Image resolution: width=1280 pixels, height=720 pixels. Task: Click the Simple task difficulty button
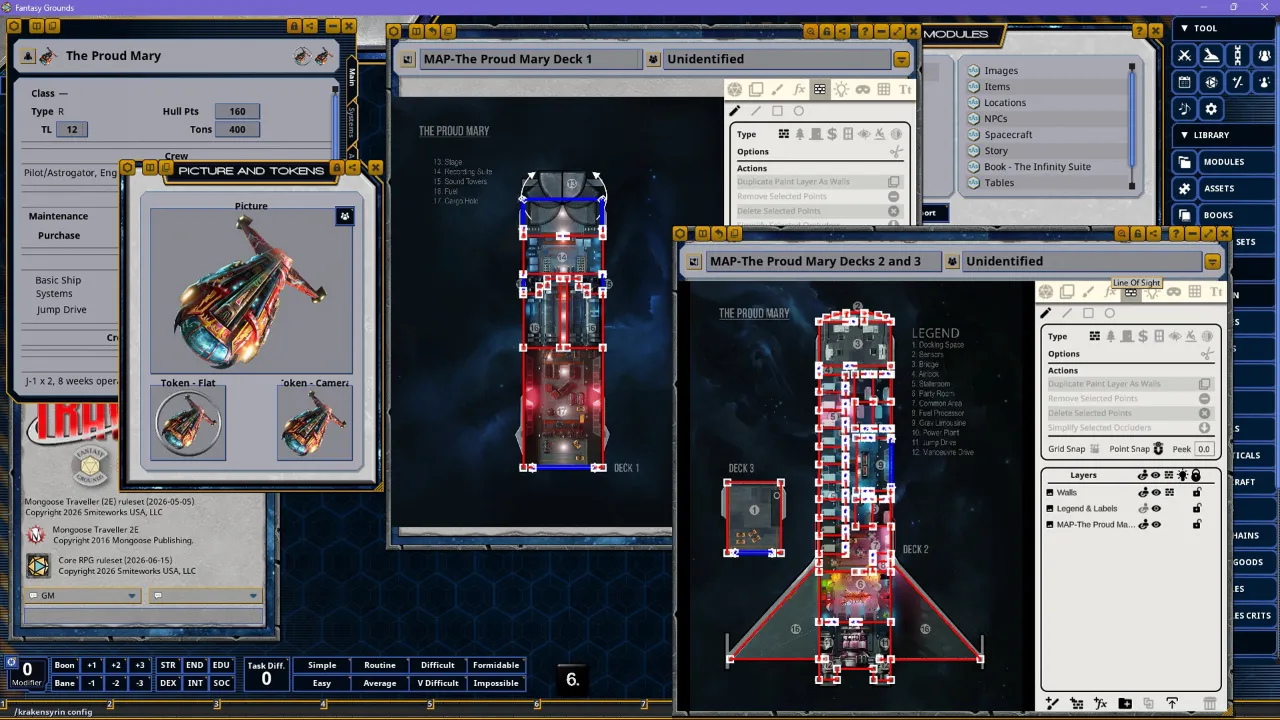pos(322,665)
